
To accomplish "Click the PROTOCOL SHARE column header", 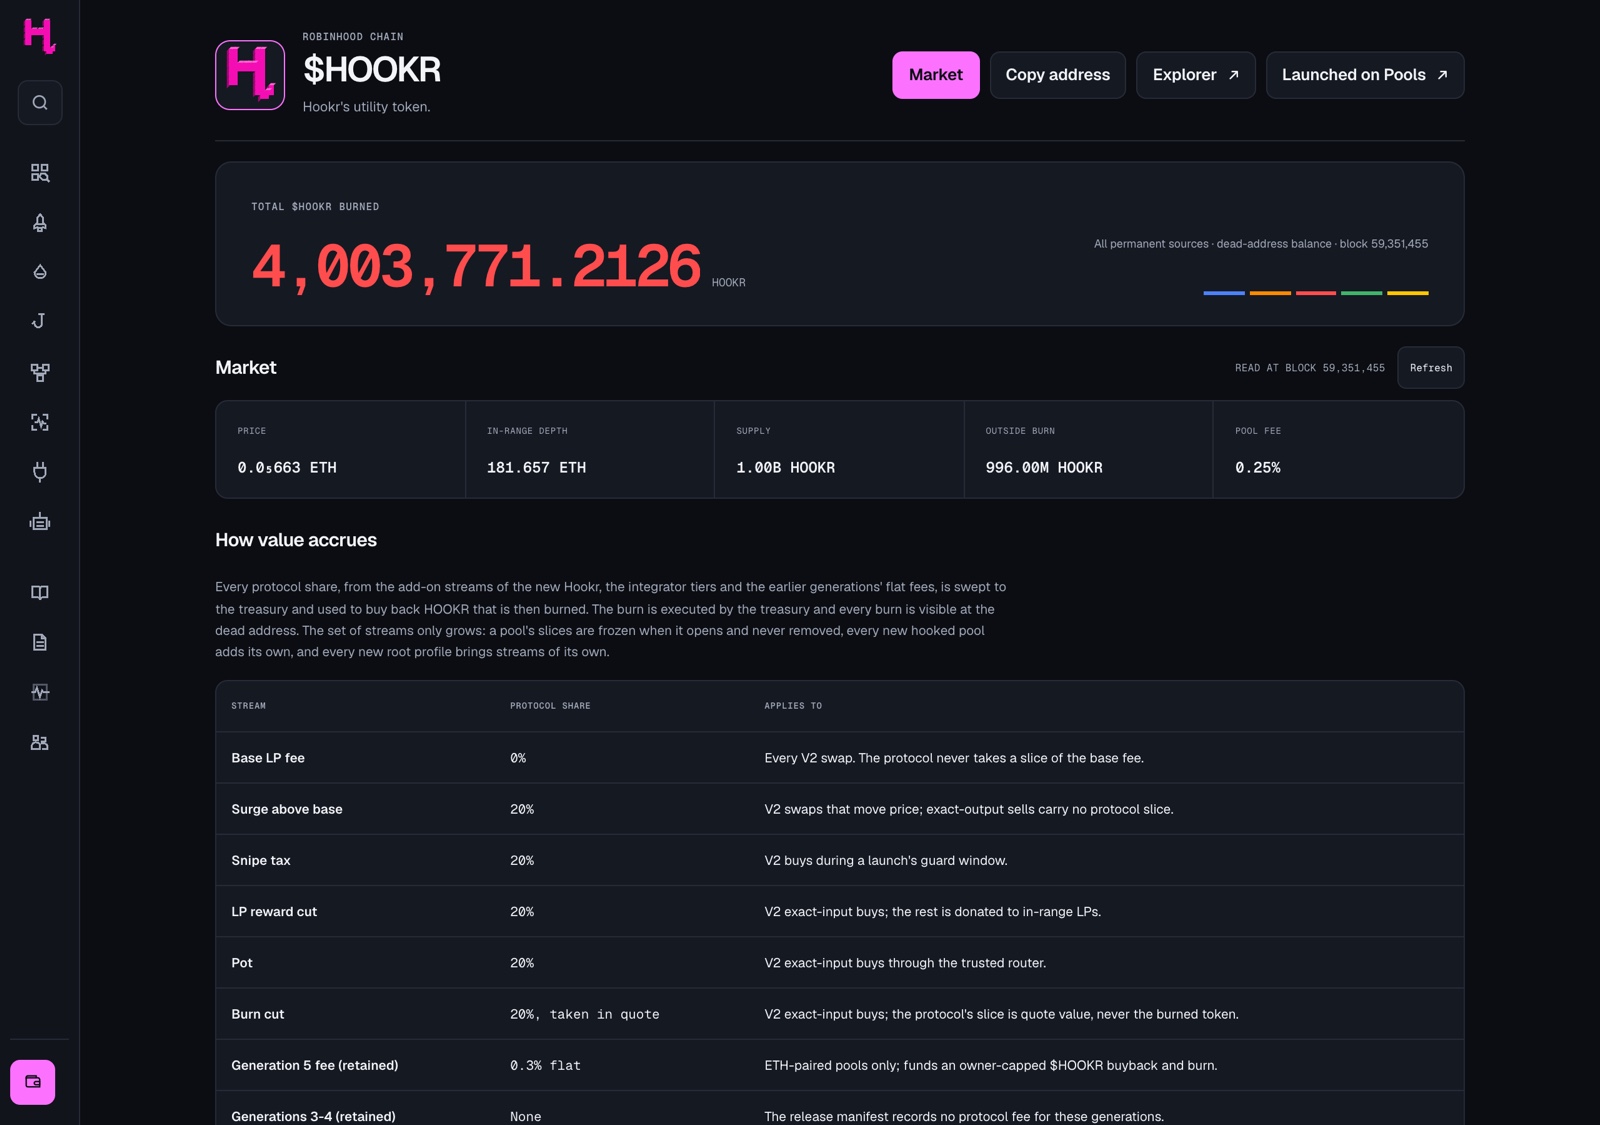I will [x=550, y=706].
